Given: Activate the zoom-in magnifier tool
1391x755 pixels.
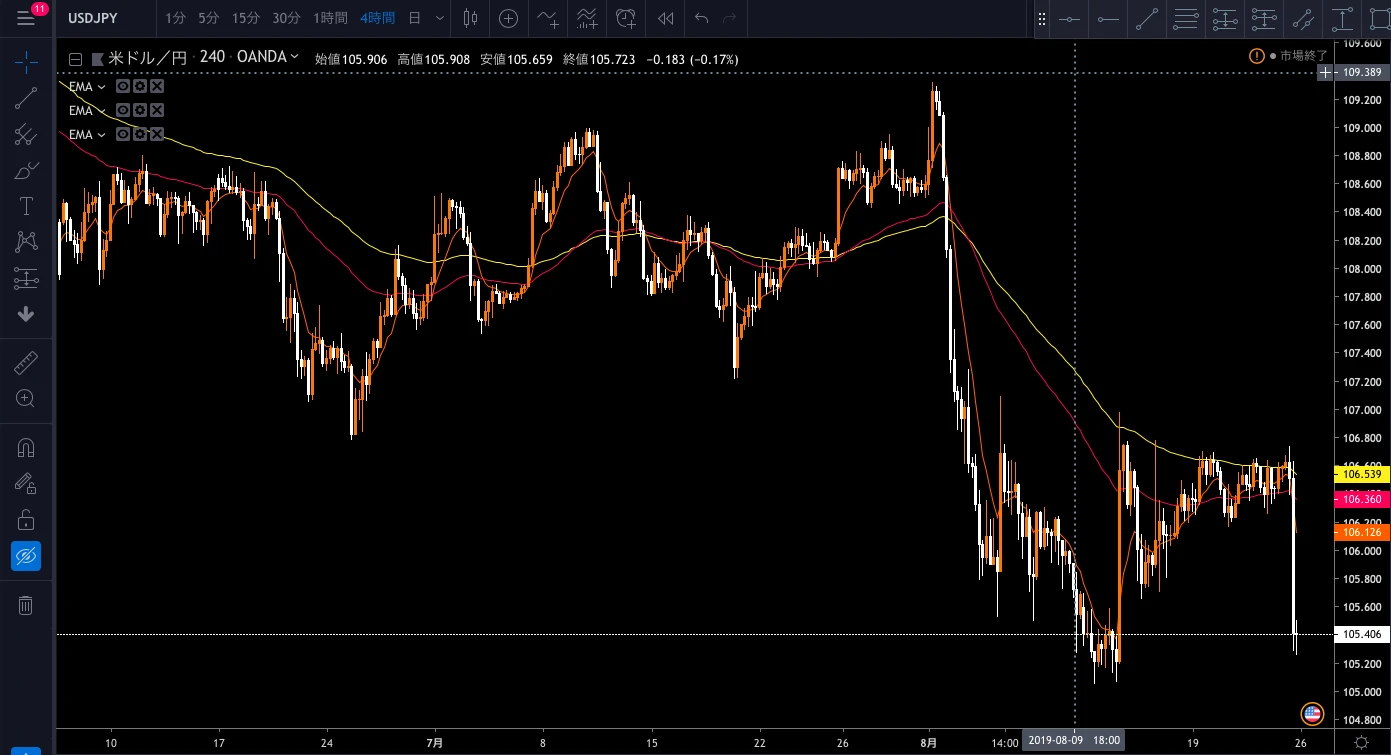Looking at the screenshot, I should tap(26, 398).
